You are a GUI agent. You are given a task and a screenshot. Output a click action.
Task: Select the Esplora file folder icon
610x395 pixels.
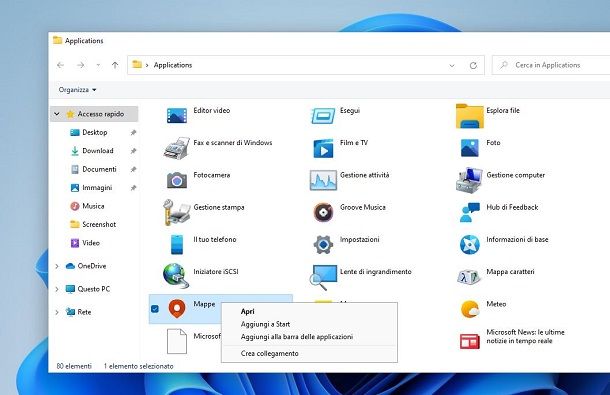(x=470, y=116)
